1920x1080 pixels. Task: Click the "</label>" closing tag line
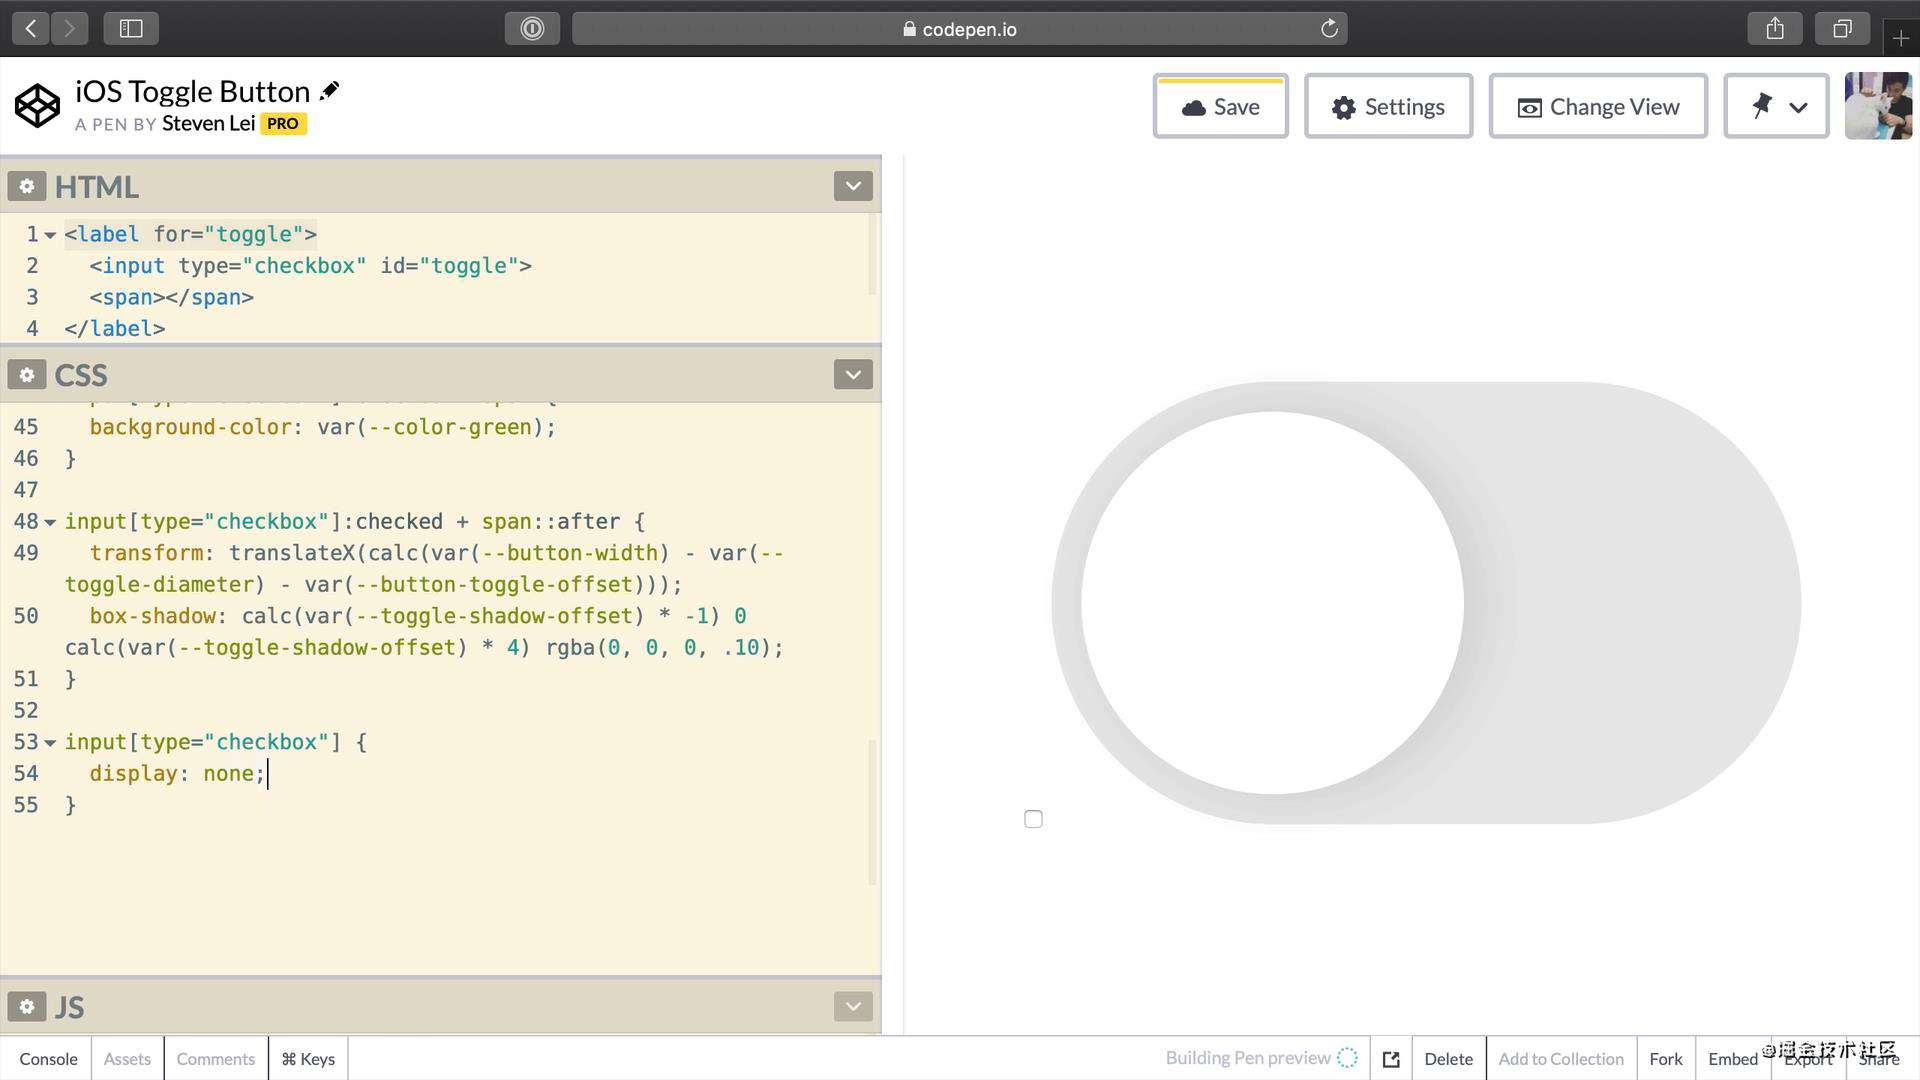114,329
